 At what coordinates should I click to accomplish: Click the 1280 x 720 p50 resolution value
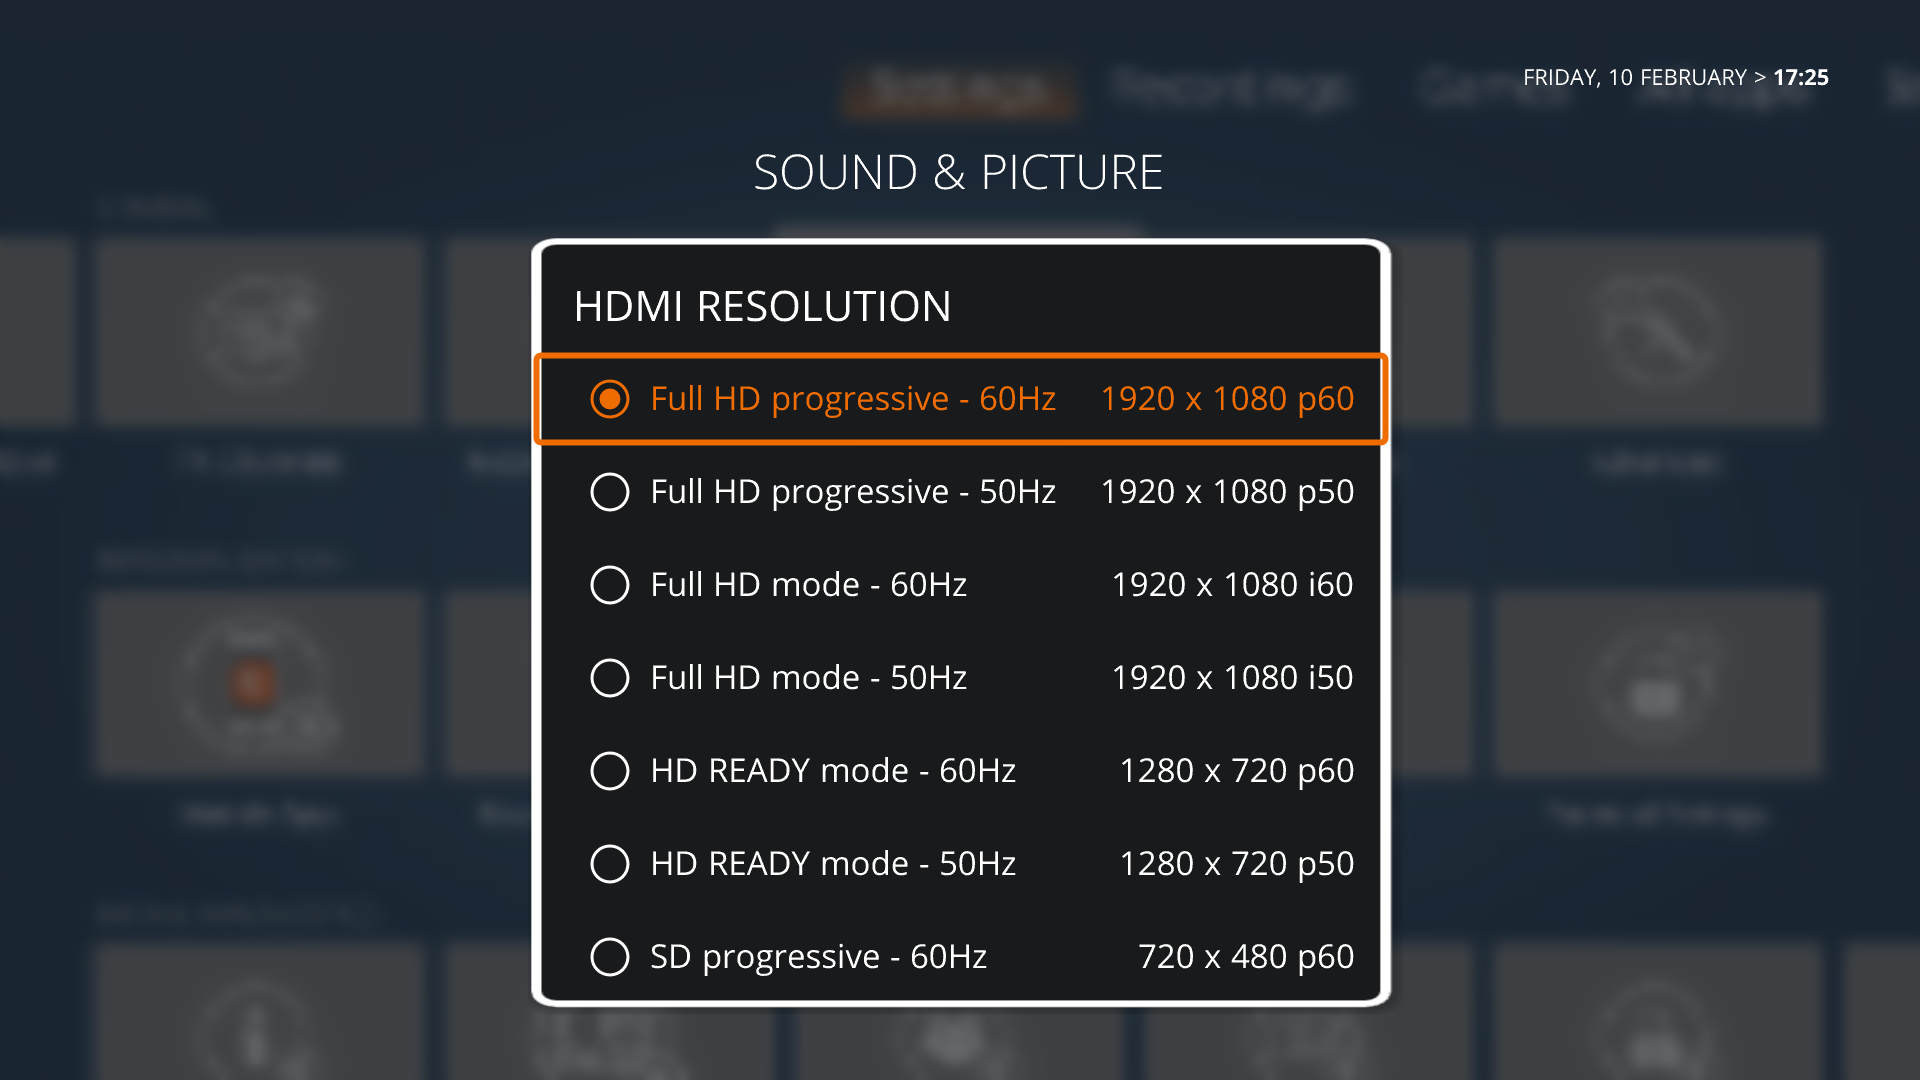[x=1236, y=864]
